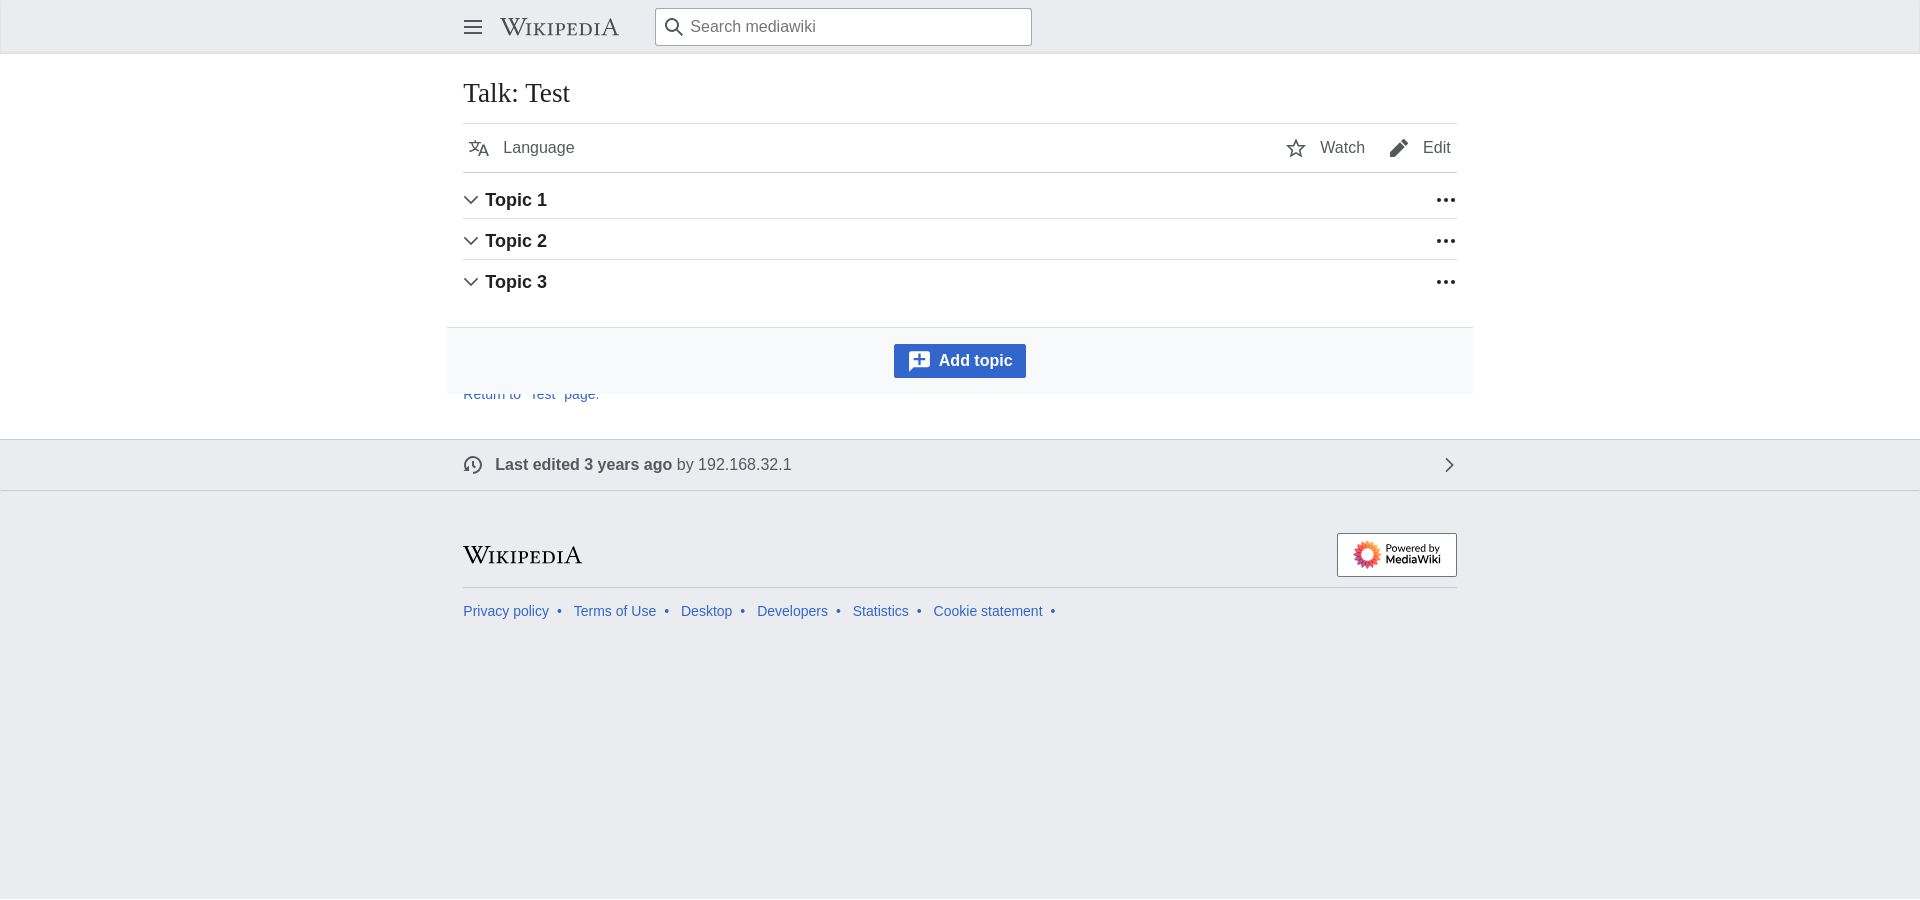
Task: Collapse the Topic 3 section chevron
Action: click(x=471, y=282)
